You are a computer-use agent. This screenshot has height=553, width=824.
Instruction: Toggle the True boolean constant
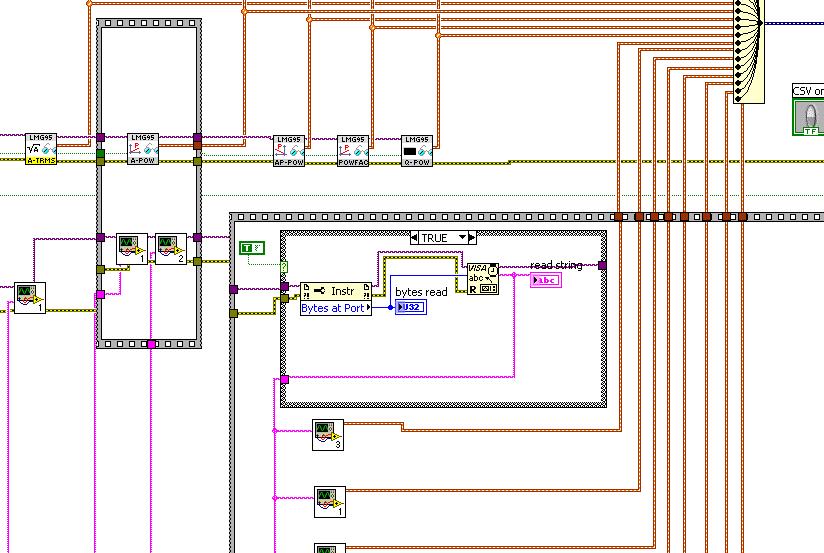click(252, 248)
